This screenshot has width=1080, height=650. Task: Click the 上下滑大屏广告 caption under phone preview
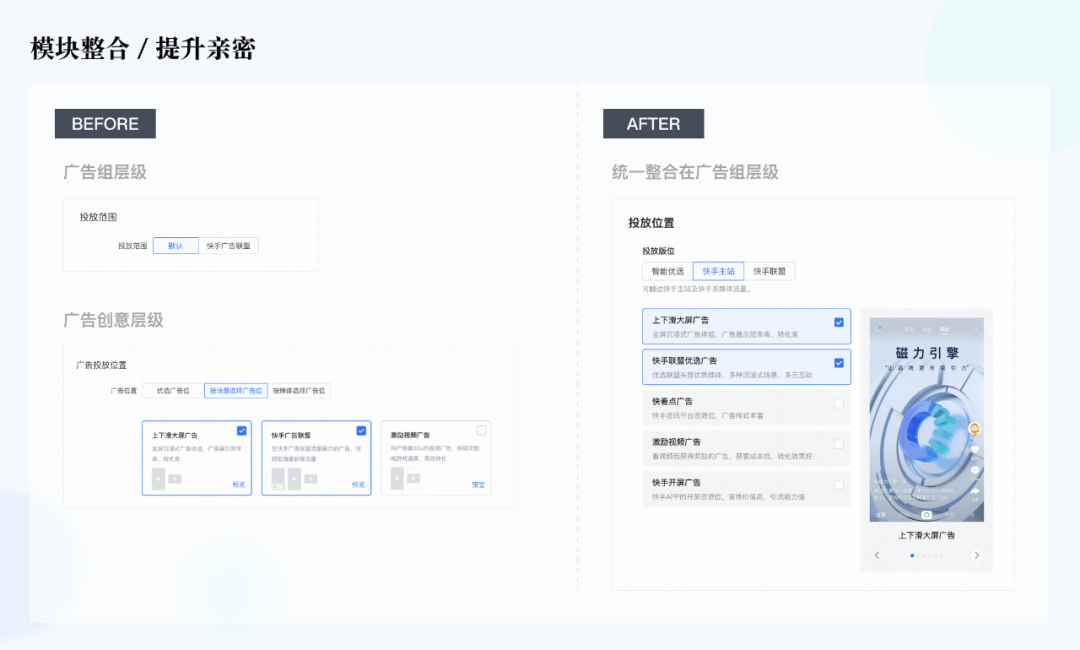(x=927, y=535)
